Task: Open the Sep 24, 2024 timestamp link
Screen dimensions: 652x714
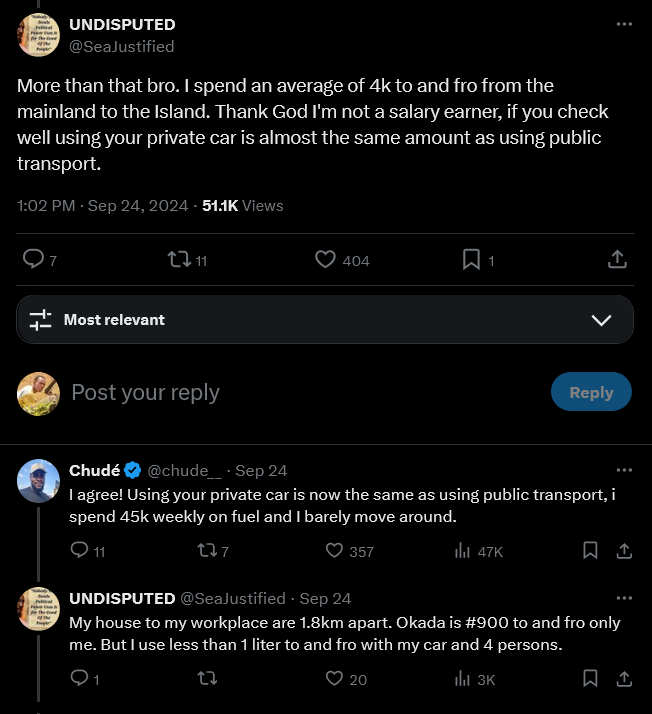Action: (138, 205)
